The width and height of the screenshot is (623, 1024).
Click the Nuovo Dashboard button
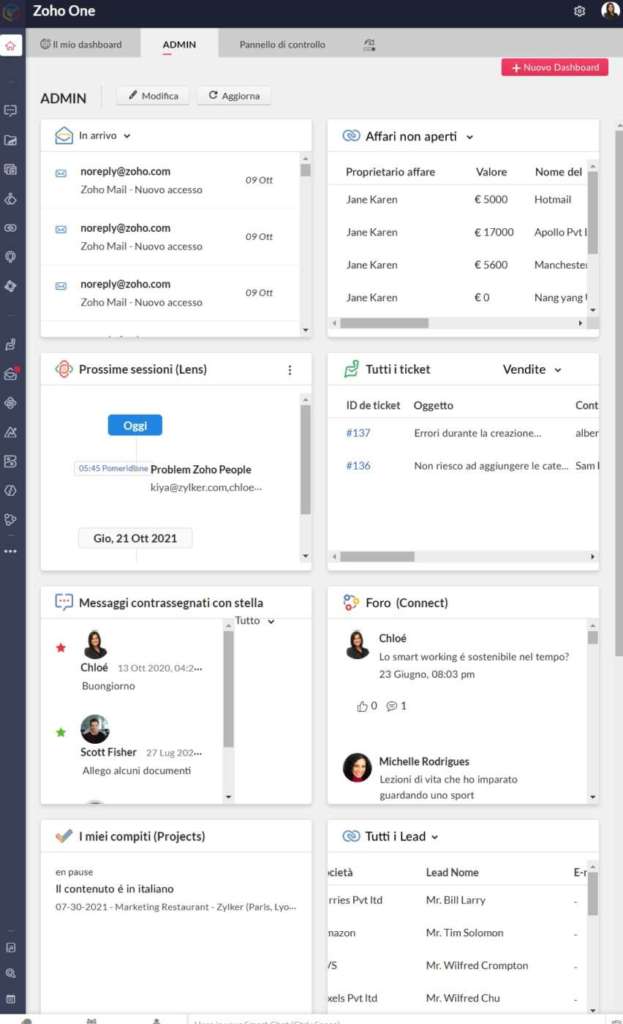point(554,67)
